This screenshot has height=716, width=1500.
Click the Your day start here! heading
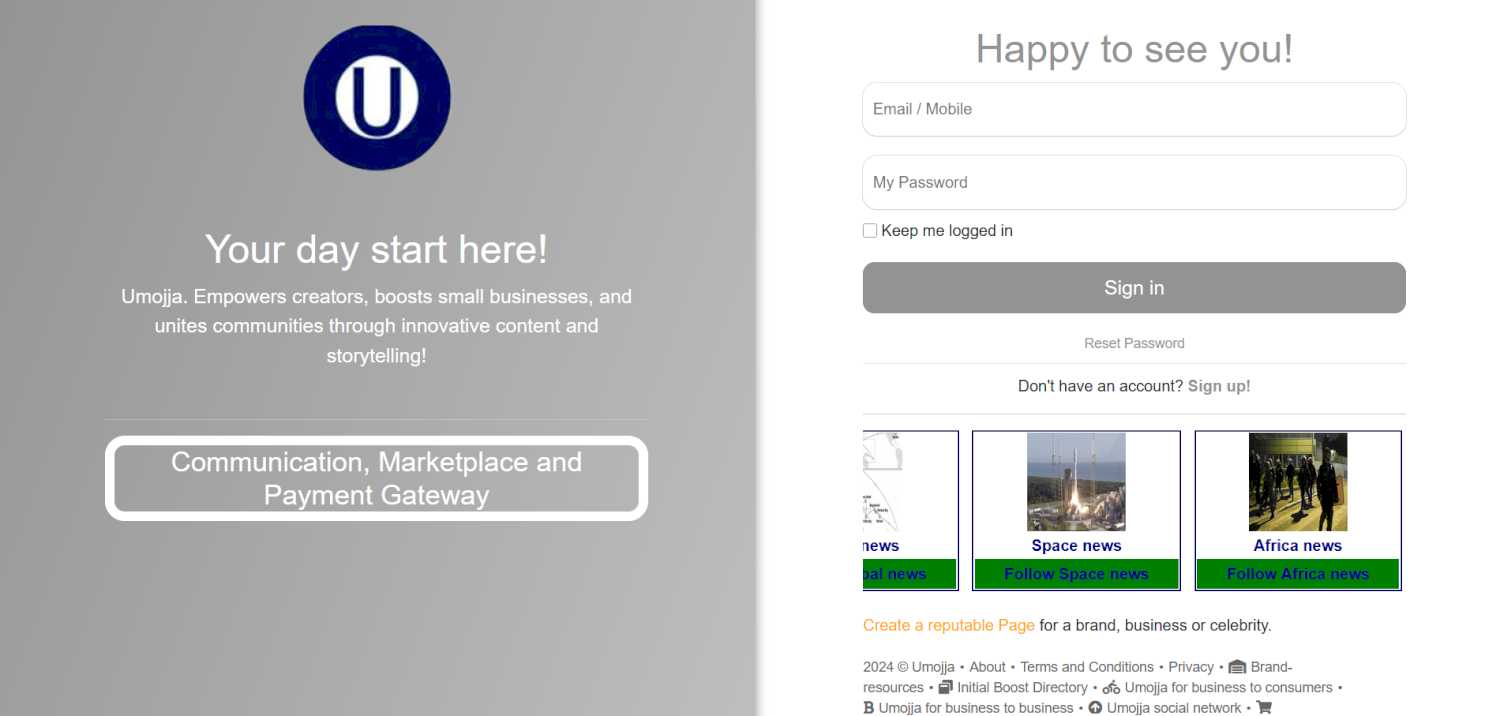pyautogui.click(x=376, y=249)
